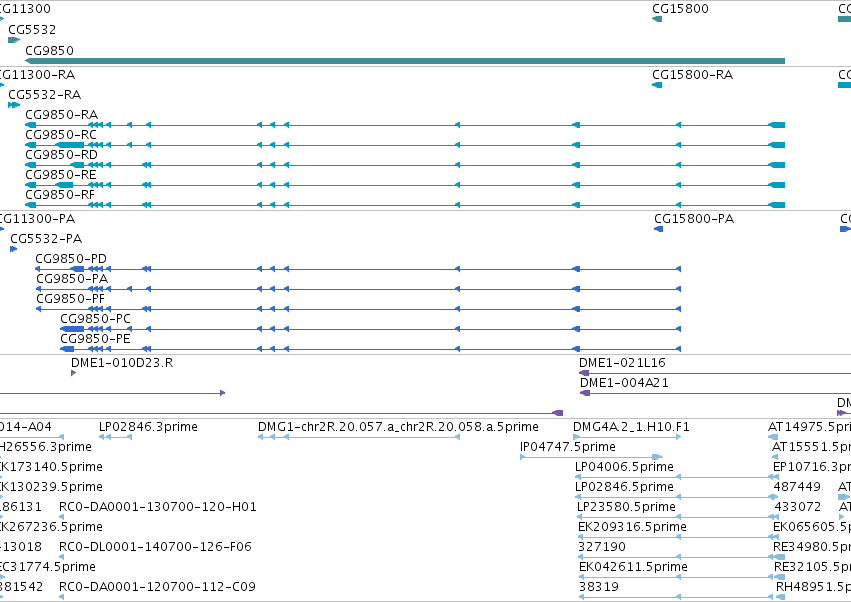Select the CG11300-PA protein label
This screenshot has width=851, height=602.
[37, 219]
